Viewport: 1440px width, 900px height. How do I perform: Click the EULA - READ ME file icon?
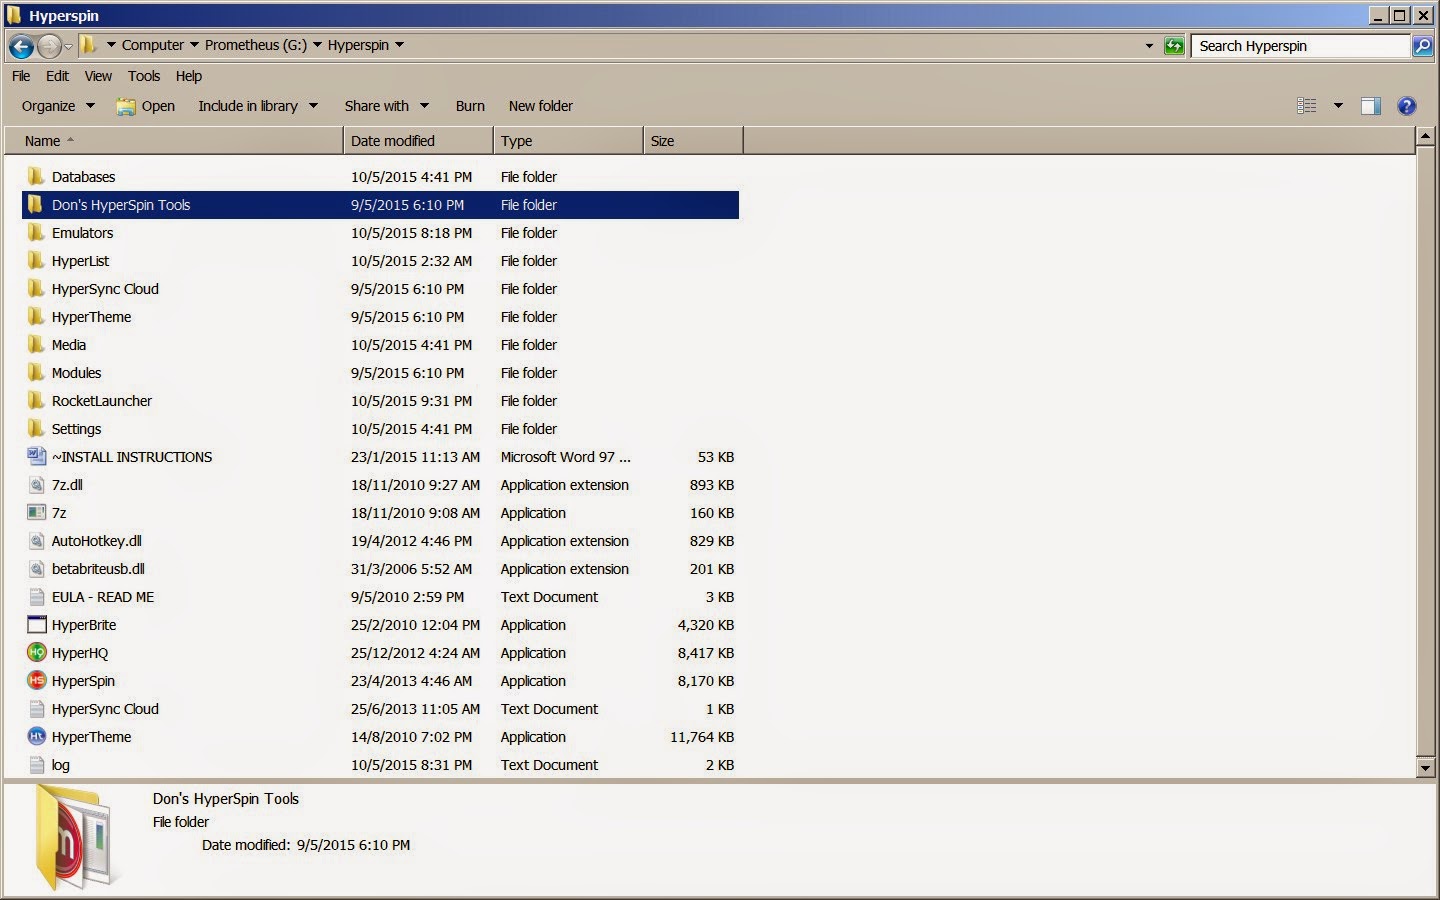pyautogui.click(x=36, y=597)
